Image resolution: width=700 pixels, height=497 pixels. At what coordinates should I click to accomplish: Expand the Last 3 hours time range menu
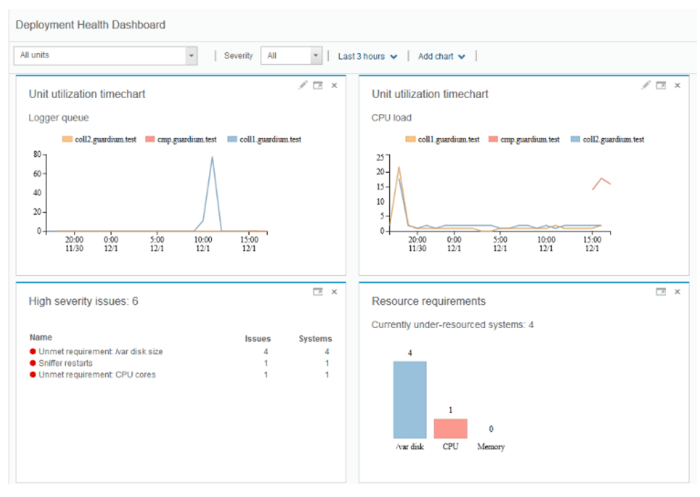tap(367, 56)
